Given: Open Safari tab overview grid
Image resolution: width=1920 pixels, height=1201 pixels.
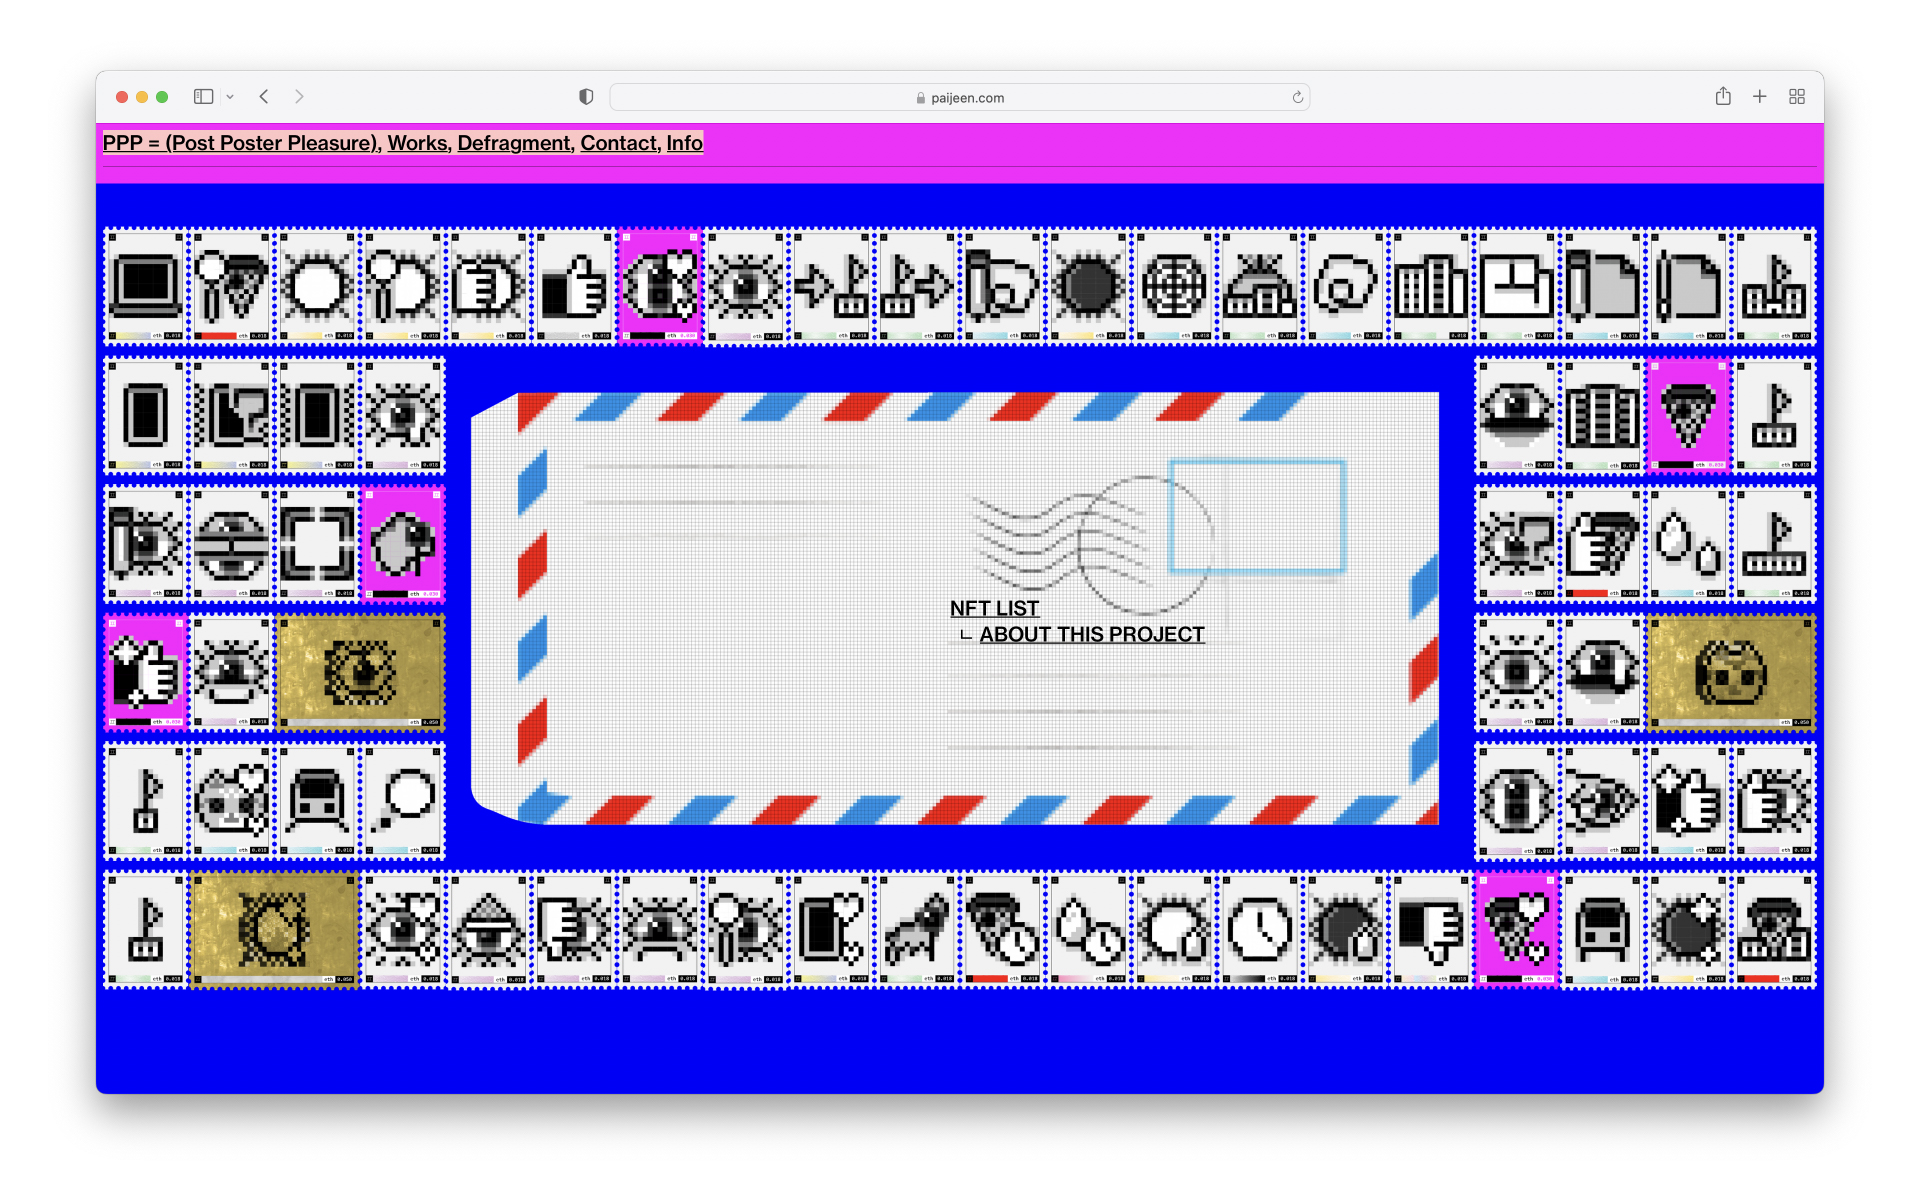Looking at the screenshot, I should 1797,97.
